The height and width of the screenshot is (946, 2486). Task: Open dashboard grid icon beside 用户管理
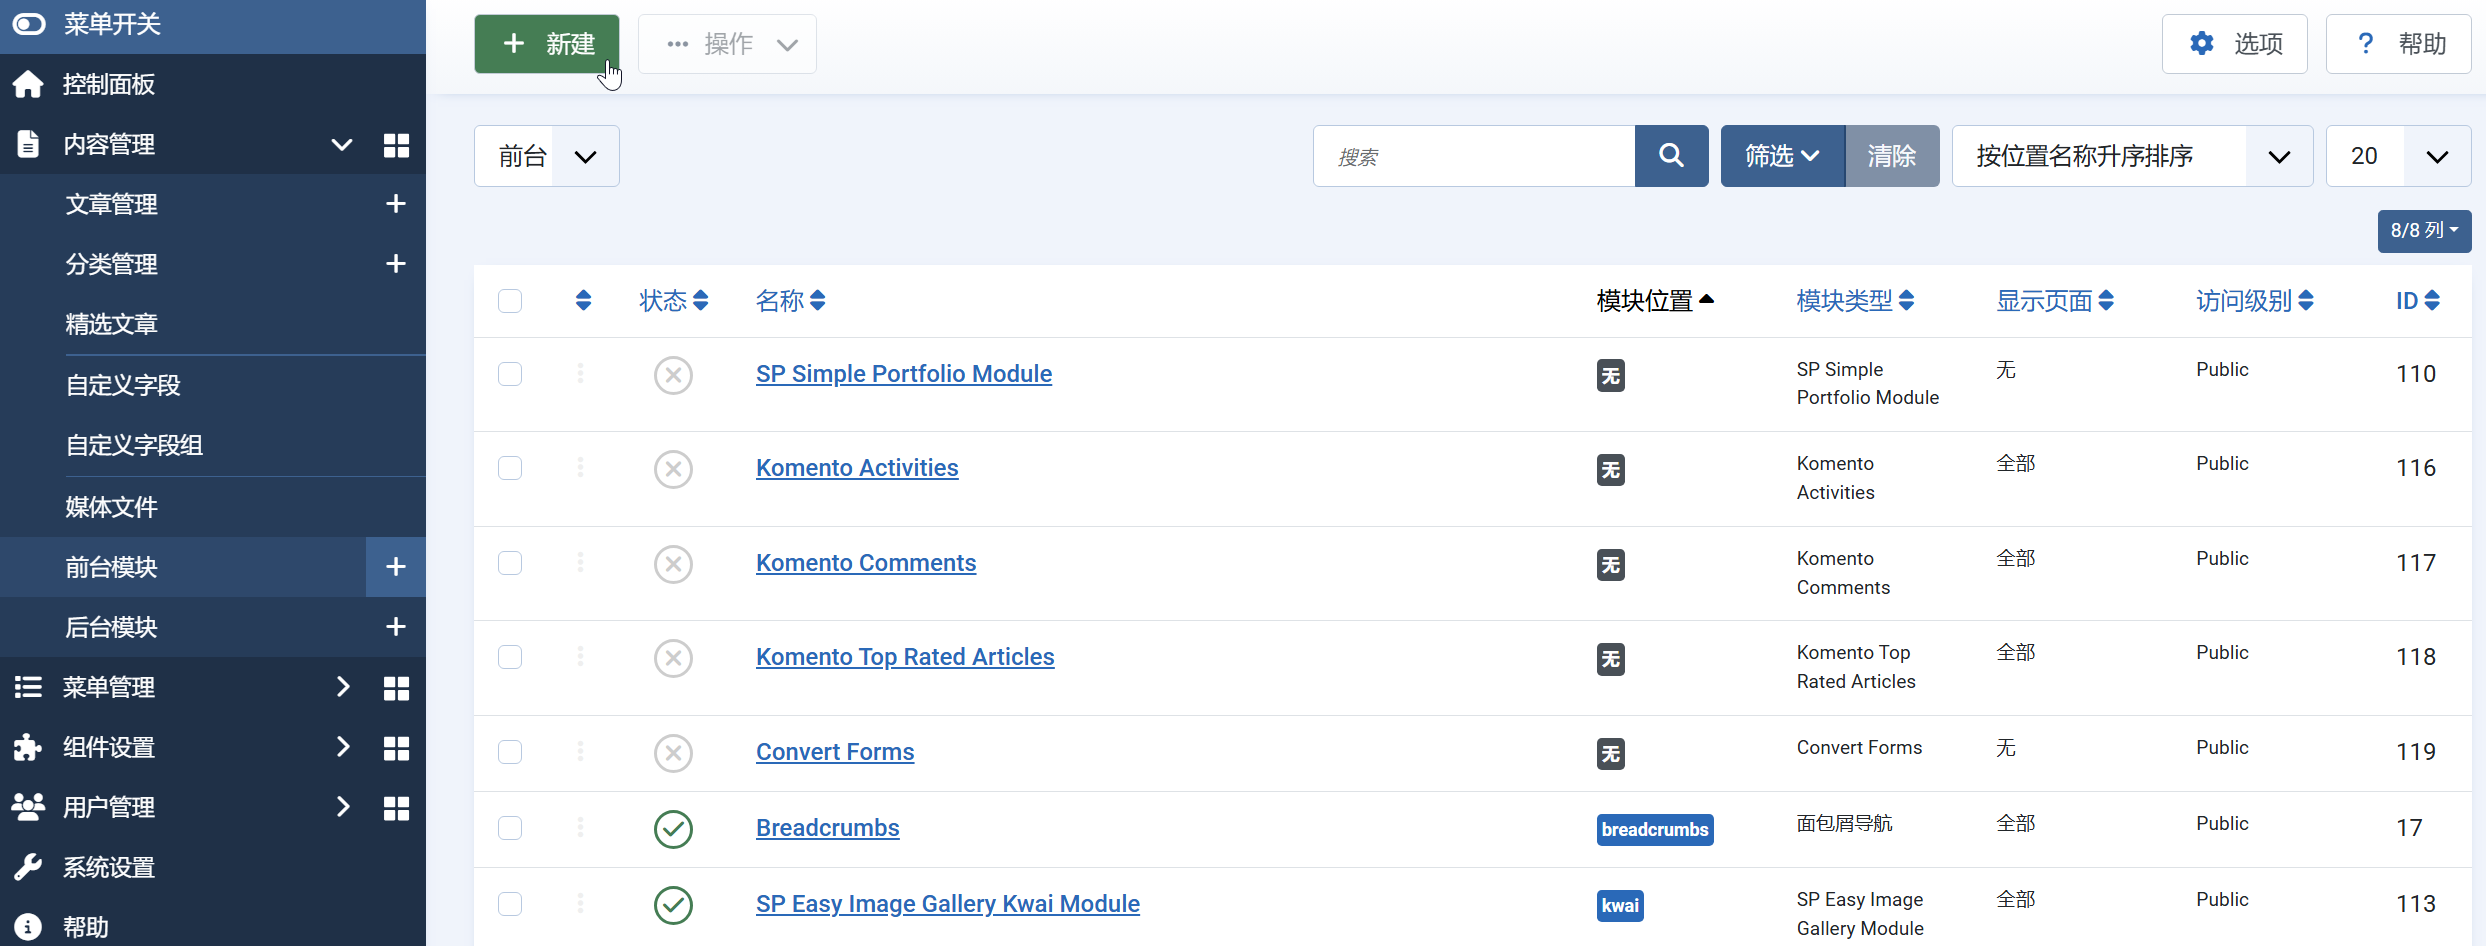click(396, 808)
